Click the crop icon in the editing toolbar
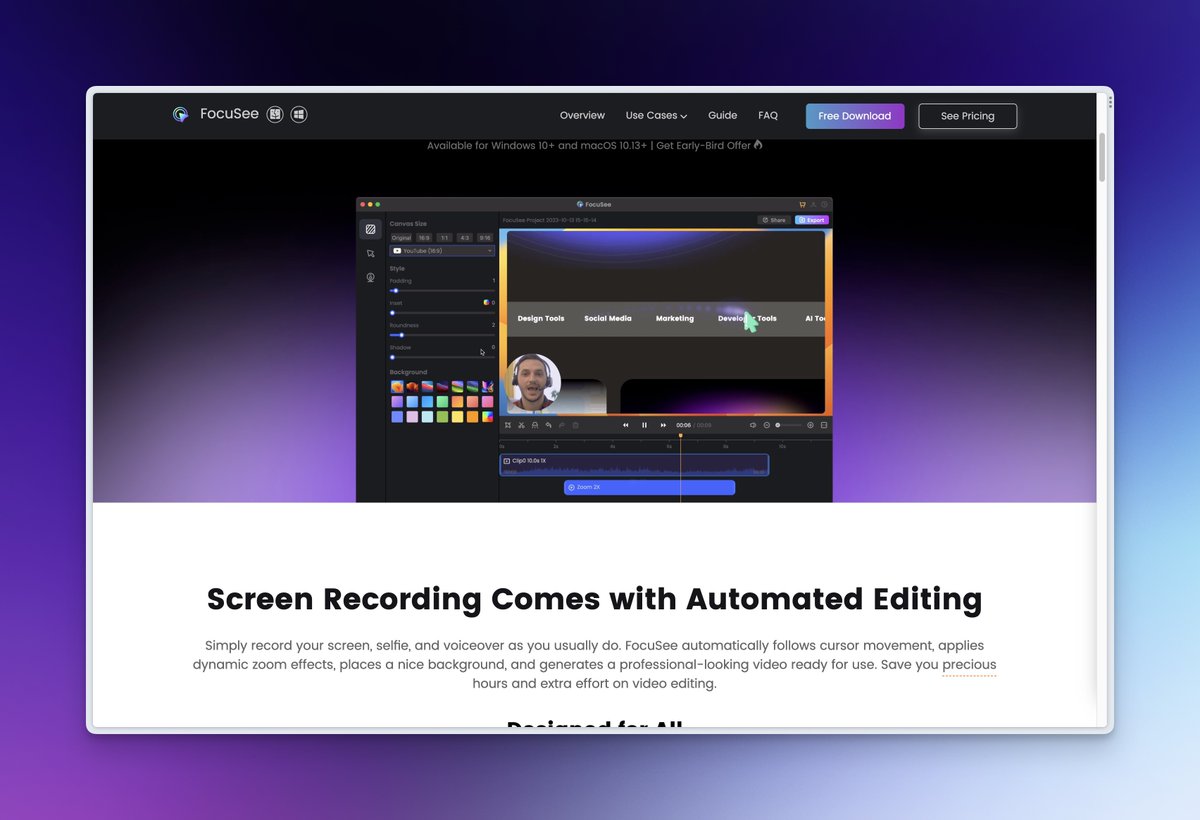 pyautogui.click(x=508, y=425)
